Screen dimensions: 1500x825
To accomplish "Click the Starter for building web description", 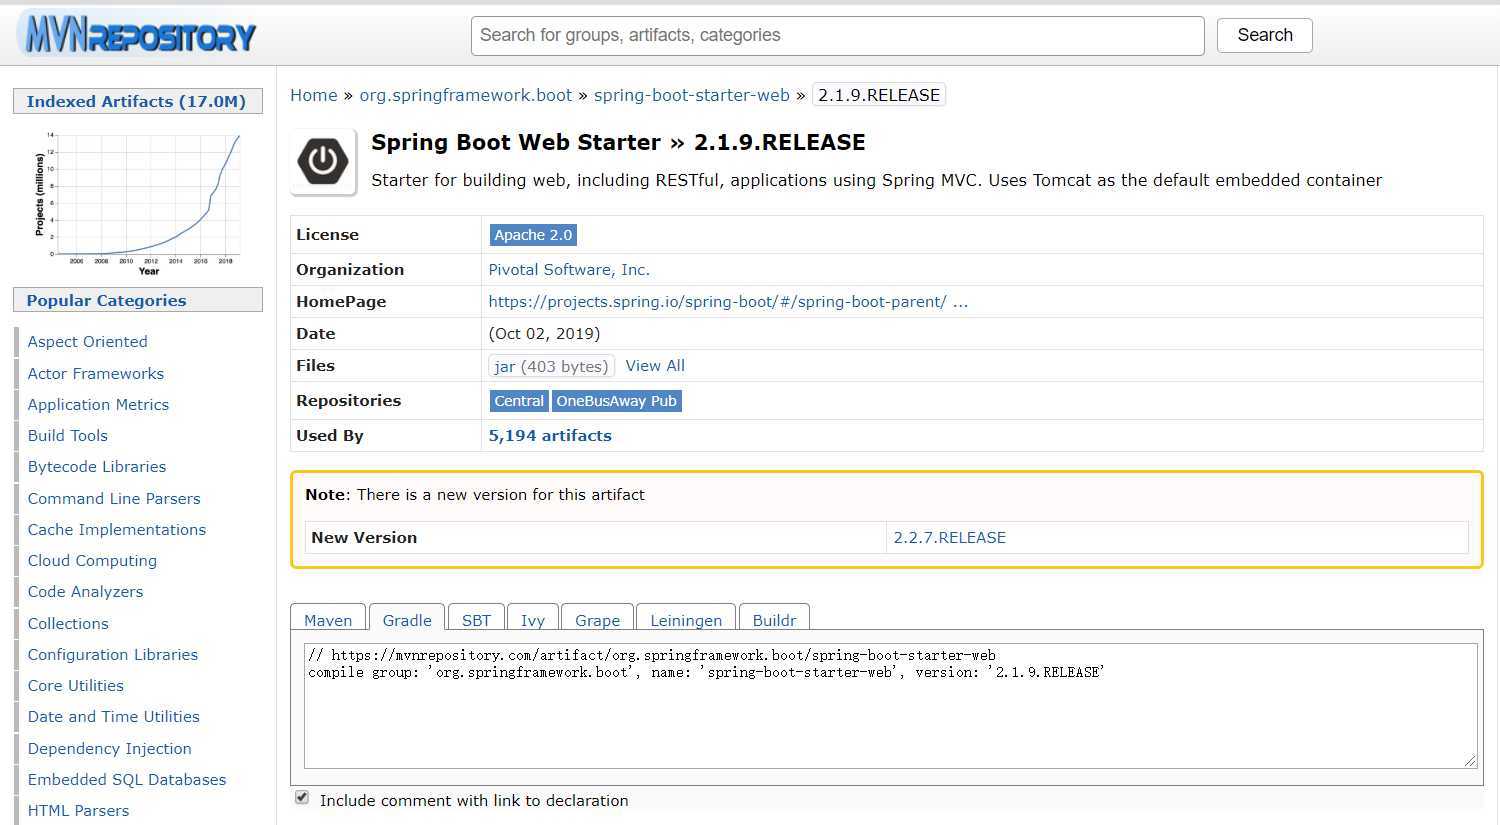I will 877,181.
